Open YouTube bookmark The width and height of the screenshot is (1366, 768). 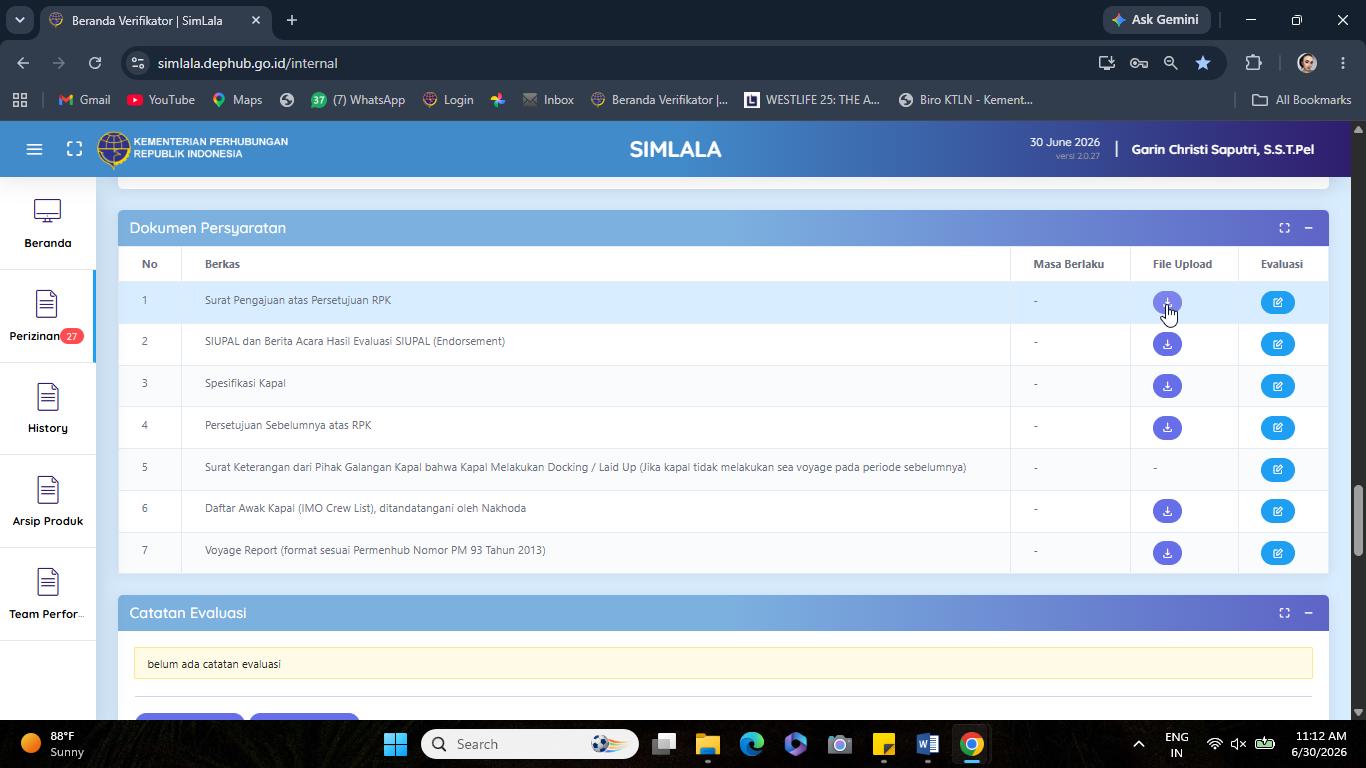[161, 100]
